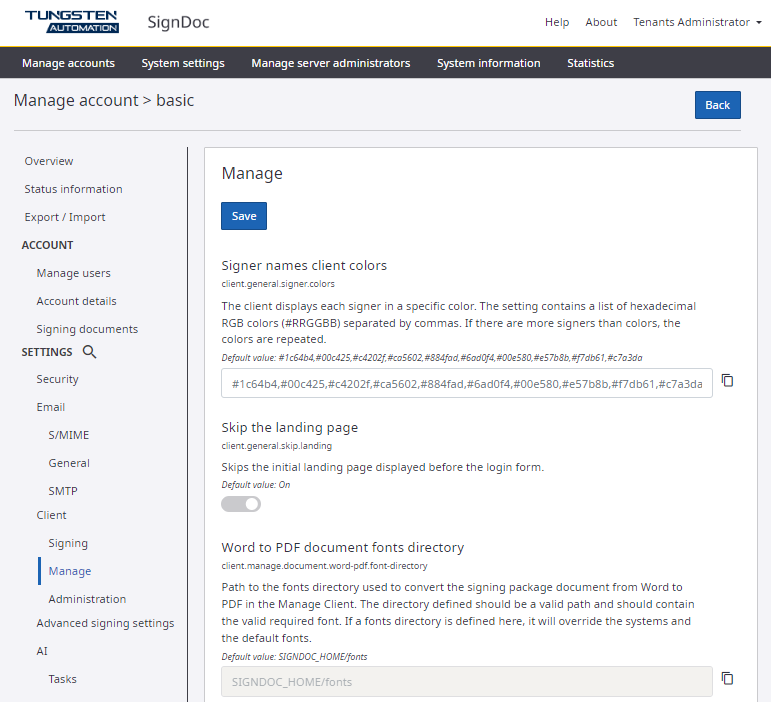Open the Manage accounts tab

68,63
